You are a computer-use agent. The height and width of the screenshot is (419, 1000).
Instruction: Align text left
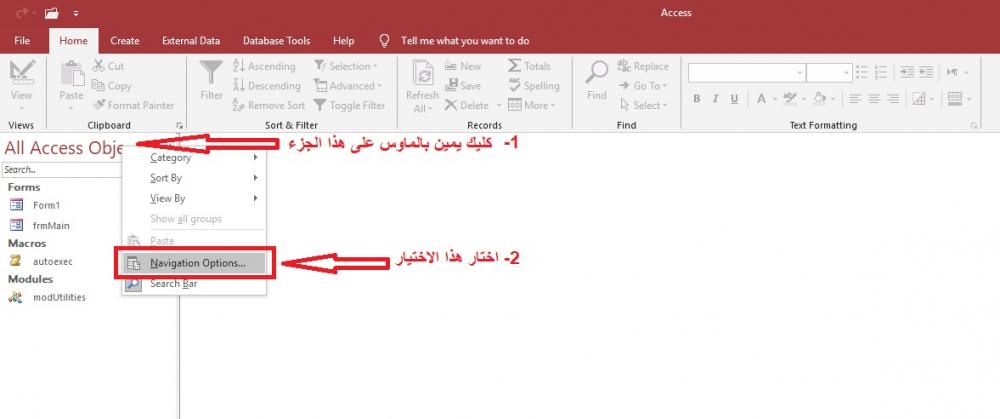(x=855, y=99)
